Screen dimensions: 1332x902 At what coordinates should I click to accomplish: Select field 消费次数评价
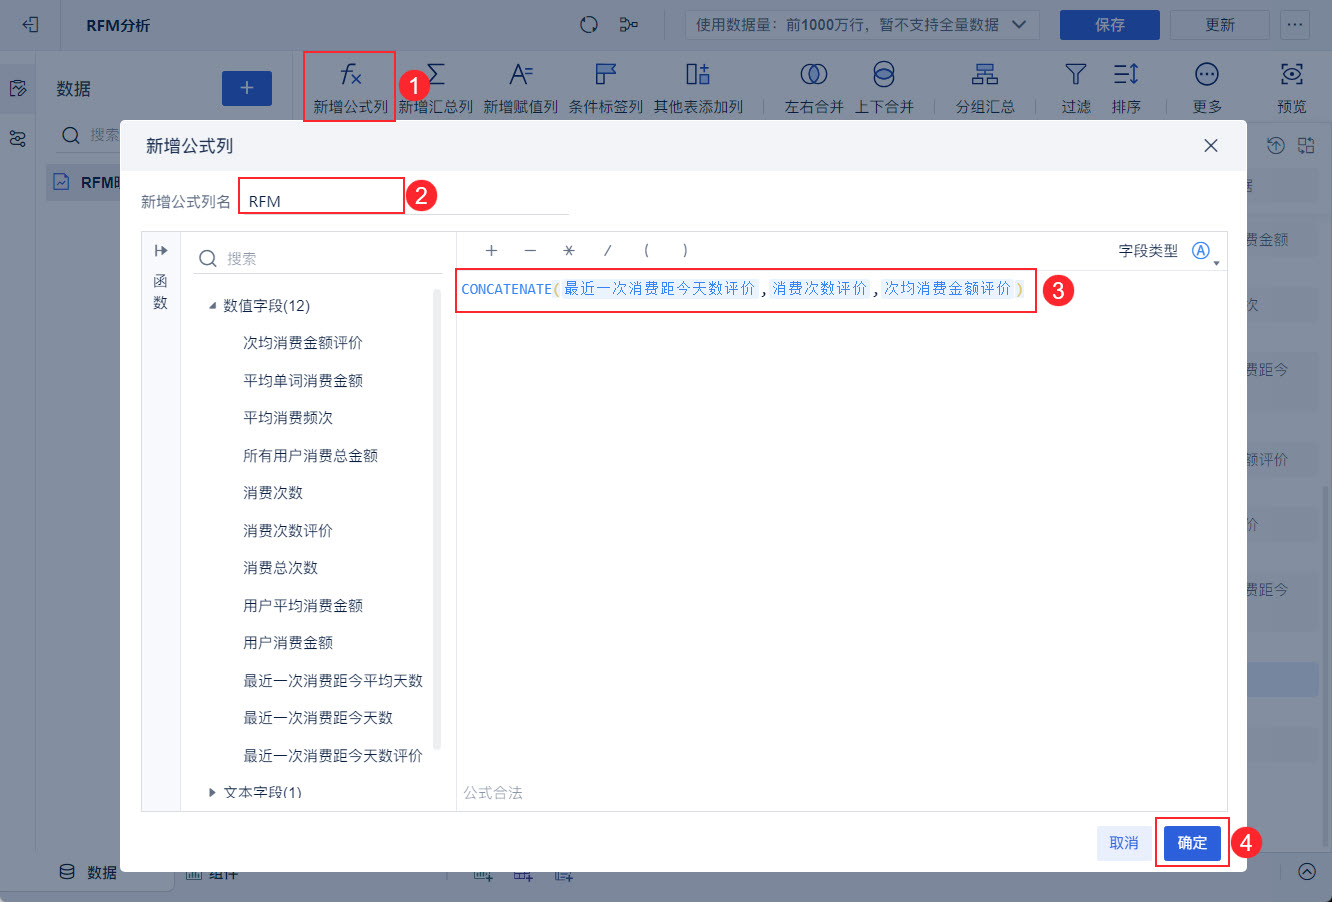coord(288,531)
